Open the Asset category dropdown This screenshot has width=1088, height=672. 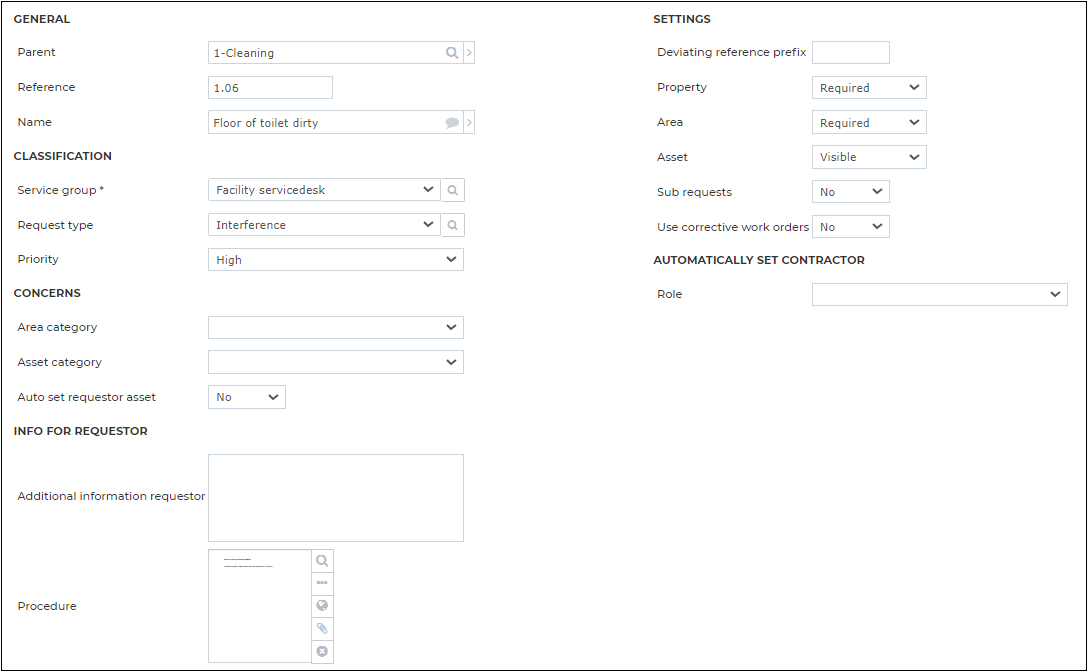[x=336, y=362]
